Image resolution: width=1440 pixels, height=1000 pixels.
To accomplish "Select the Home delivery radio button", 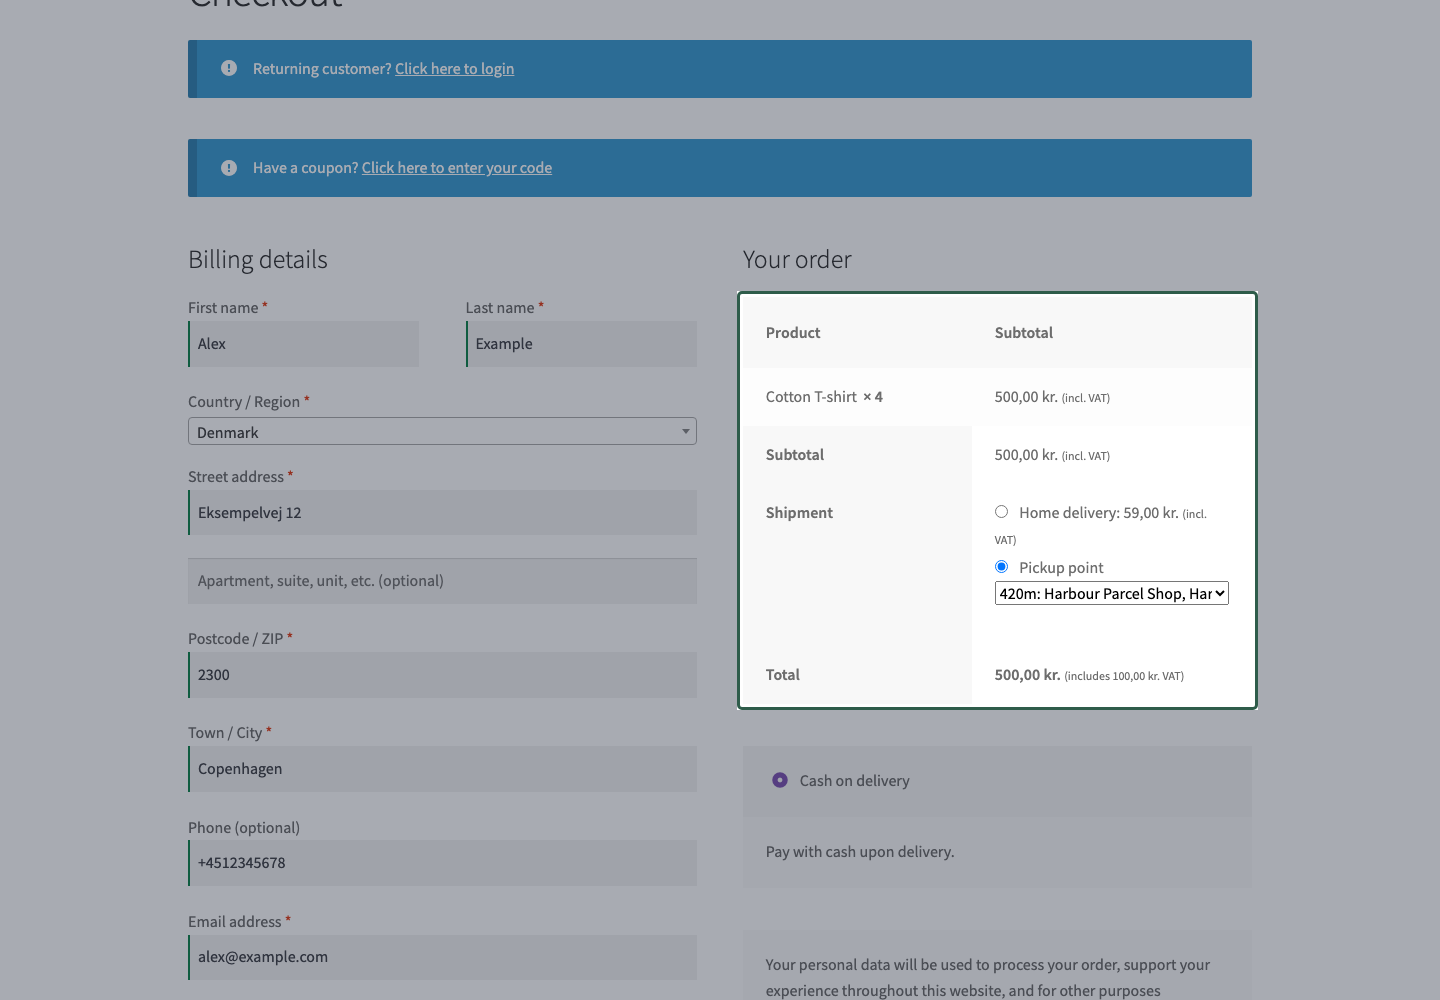I will [x=1001, y=512].
